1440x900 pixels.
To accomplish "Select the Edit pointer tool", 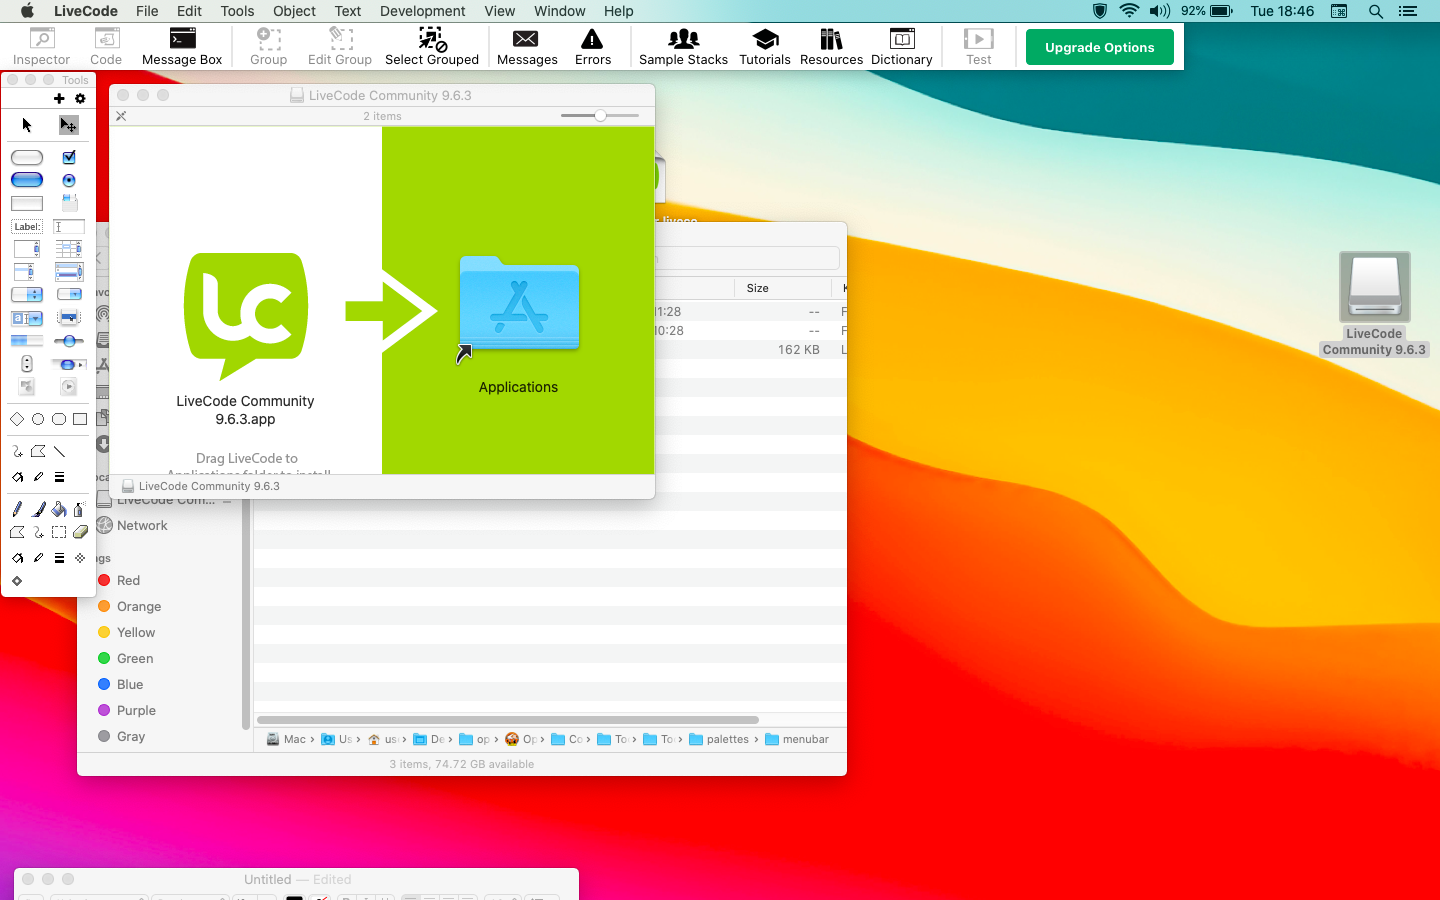I will click(68, 125).
